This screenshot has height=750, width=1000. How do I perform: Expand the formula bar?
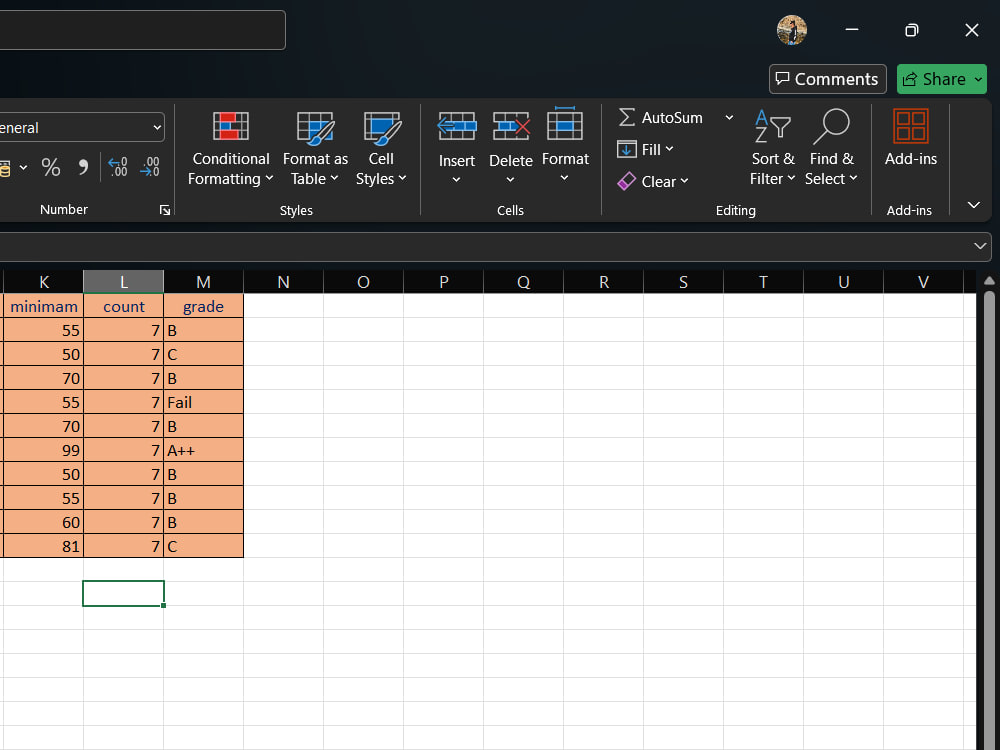[x=980, y=246]
